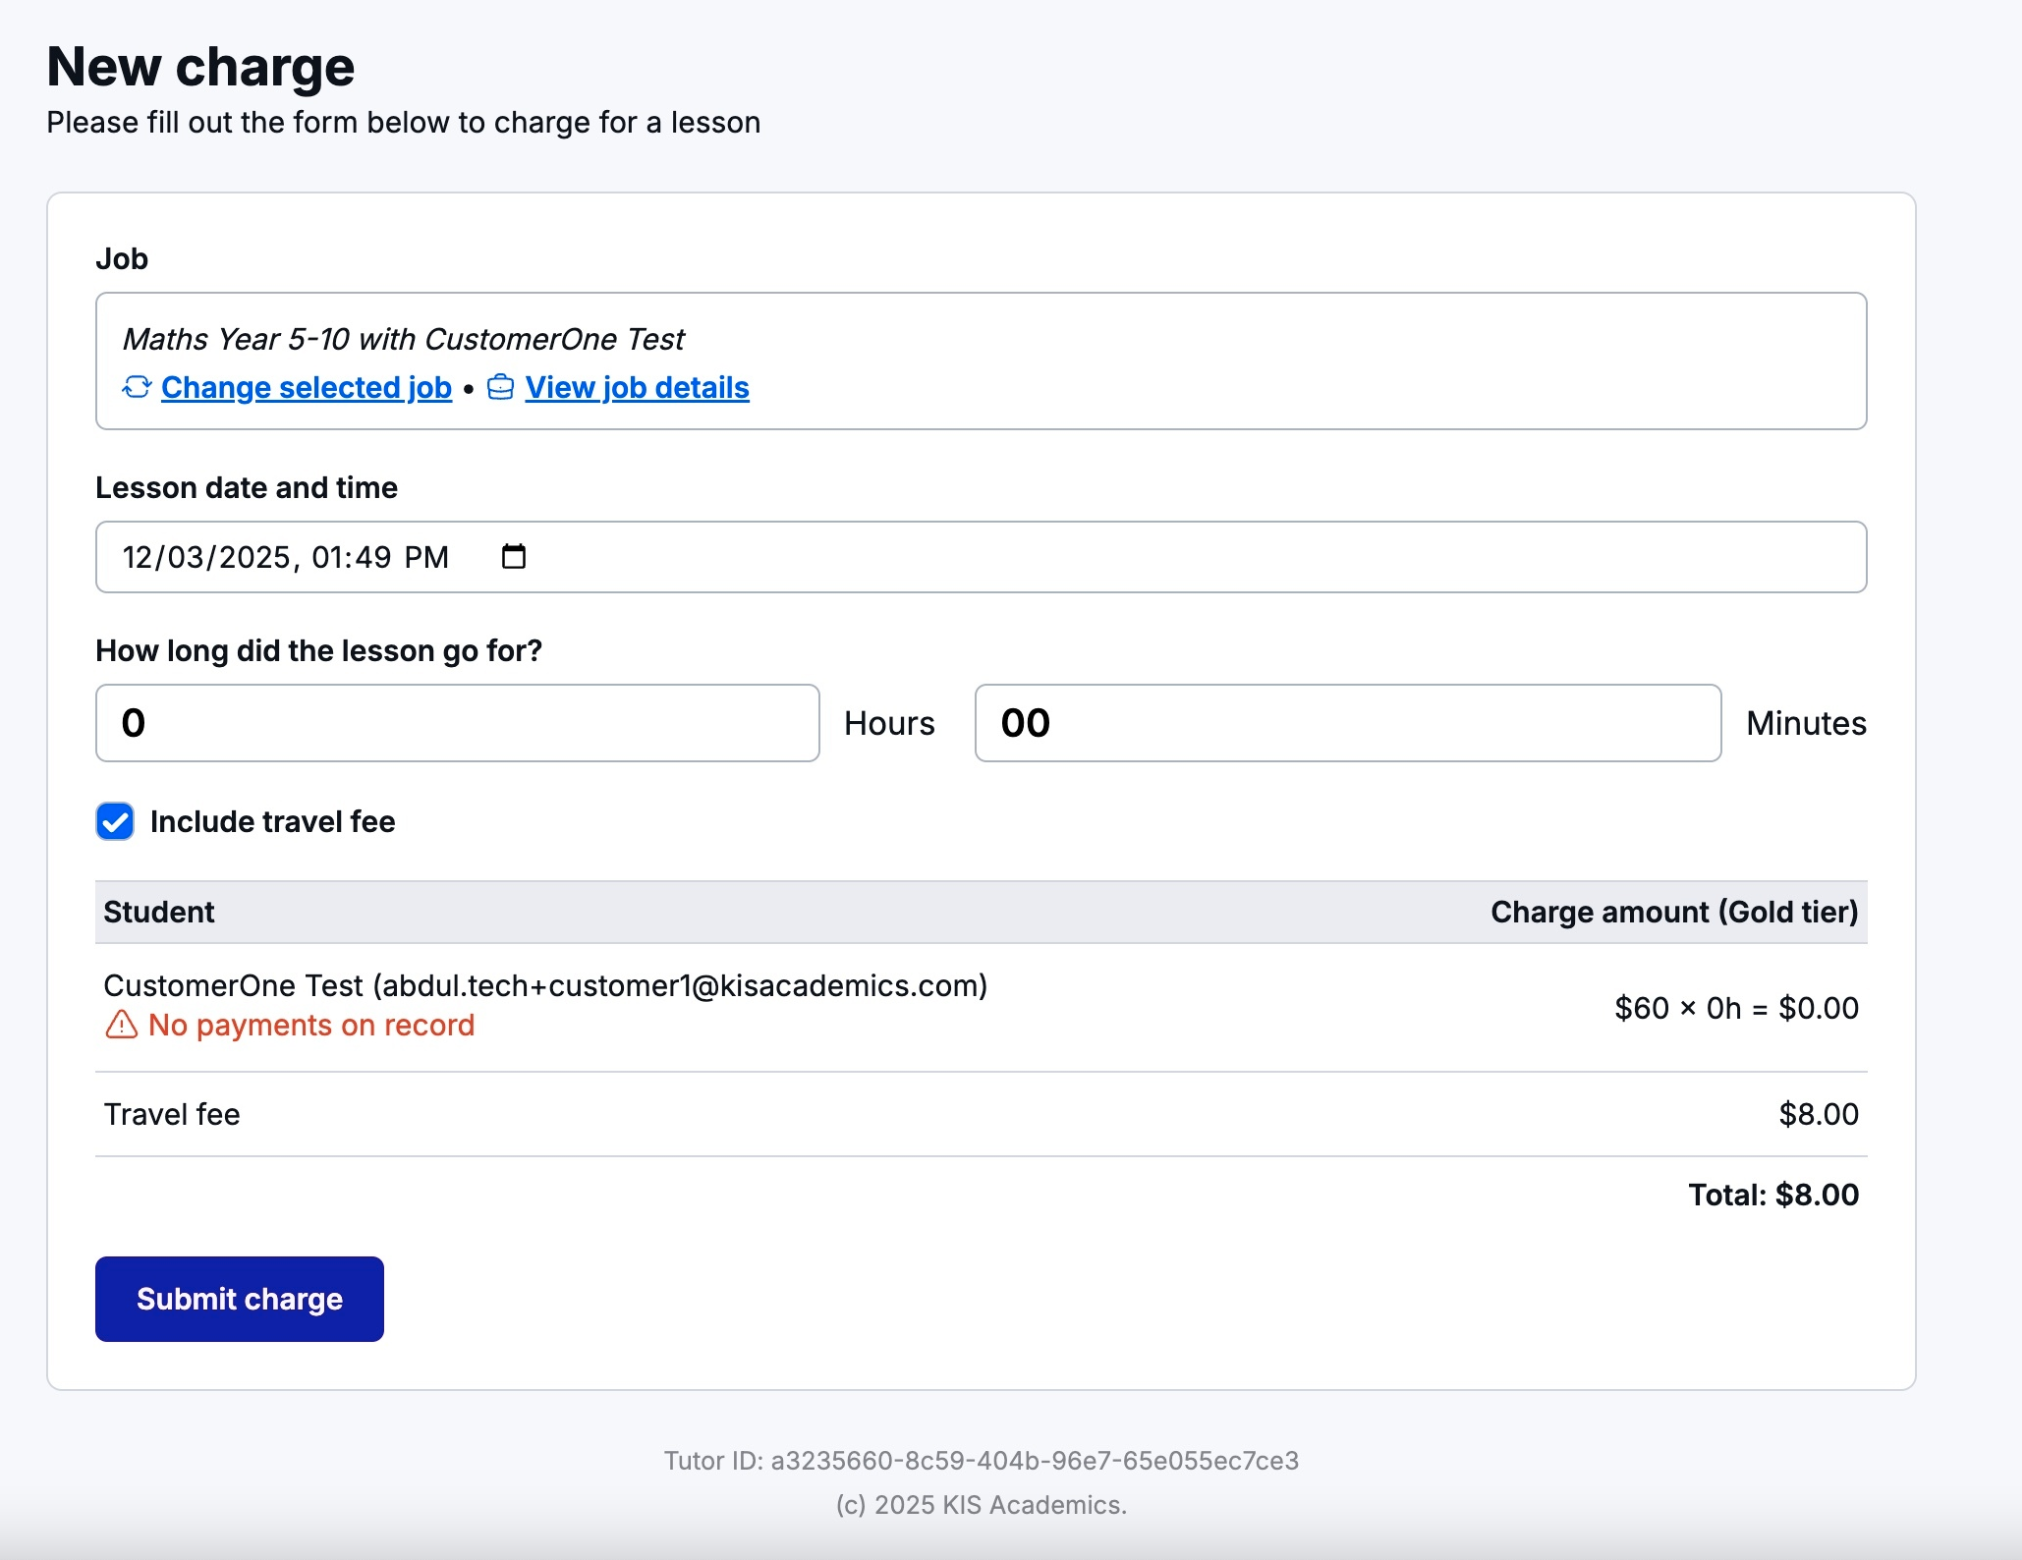Image resolution: width=2022 pixels, height=1560 pixels.
Task: Click the Tutor ID text in footer
Action: [980, 1461]
